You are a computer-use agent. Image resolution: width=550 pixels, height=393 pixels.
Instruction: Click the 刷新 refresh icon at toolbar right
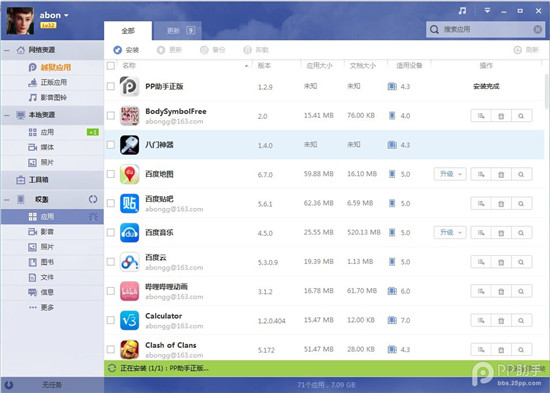517,50
